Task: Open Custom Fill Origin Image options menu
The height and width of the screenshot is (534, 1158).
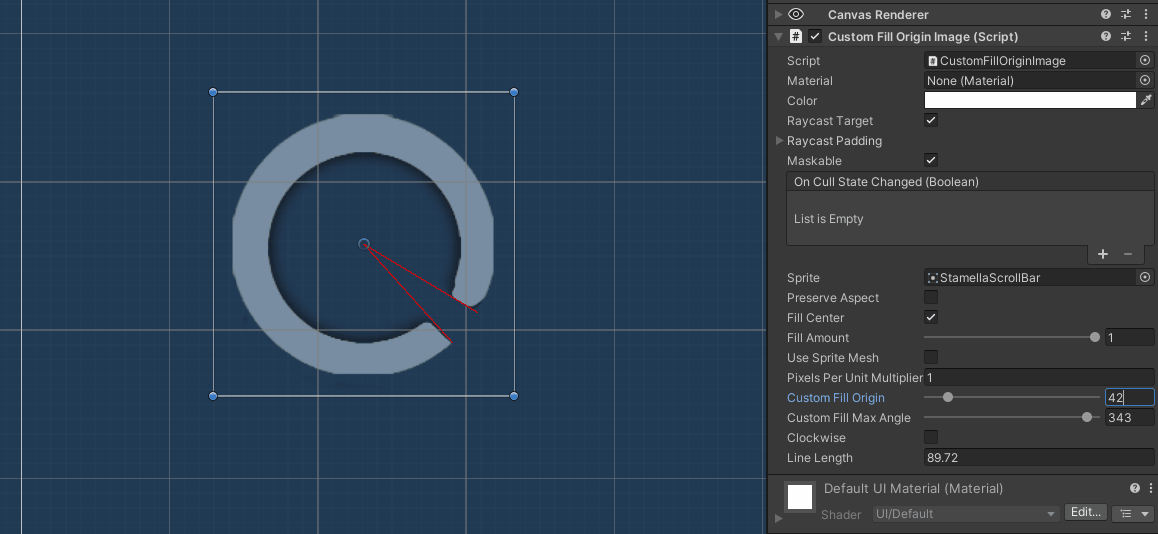Action: click(x=1145, y=36)
